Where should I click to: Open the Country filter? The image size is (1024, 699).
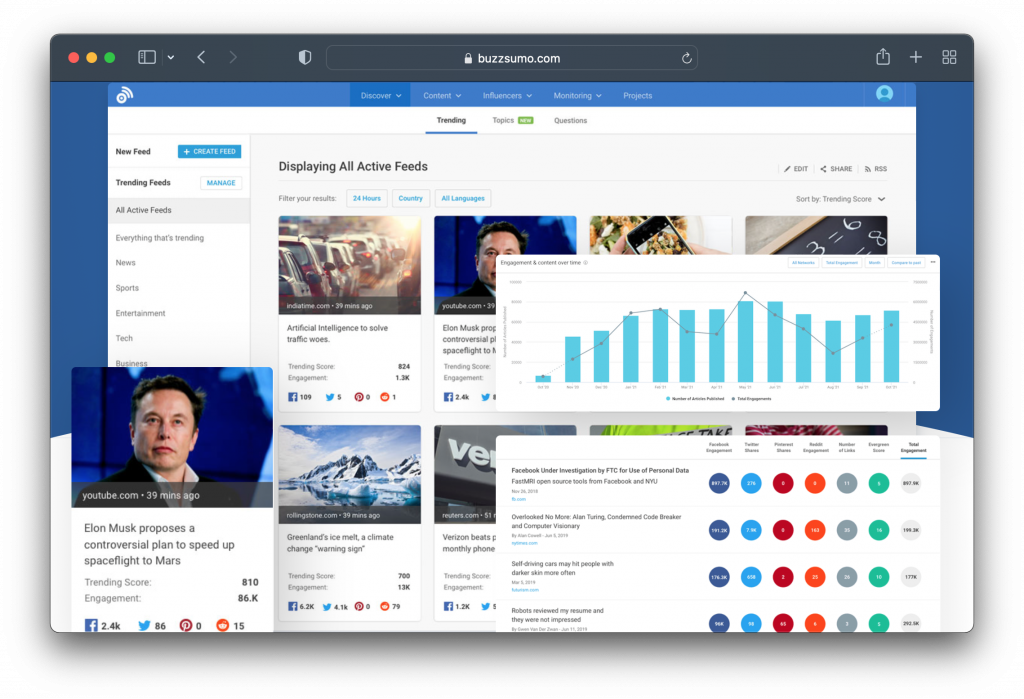410,198
